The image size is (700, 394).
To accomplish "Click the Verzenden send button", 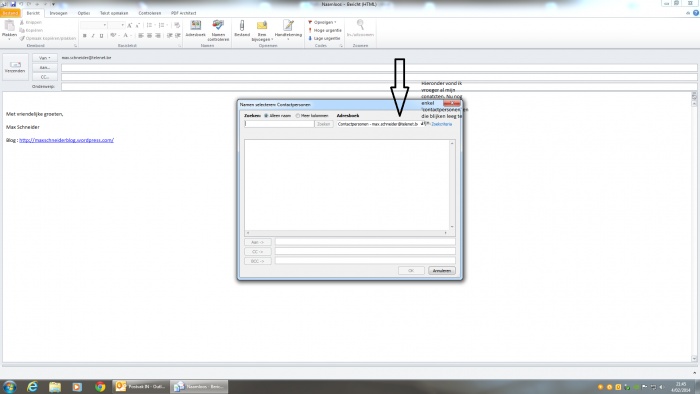I will click(x=15, y=67).
